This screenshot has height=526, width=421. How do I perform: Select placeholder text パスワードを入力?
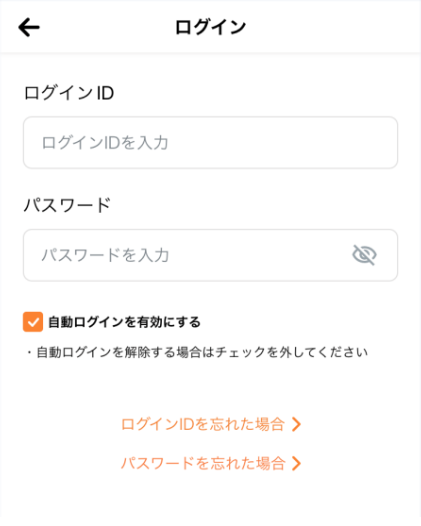pos(105,255)
